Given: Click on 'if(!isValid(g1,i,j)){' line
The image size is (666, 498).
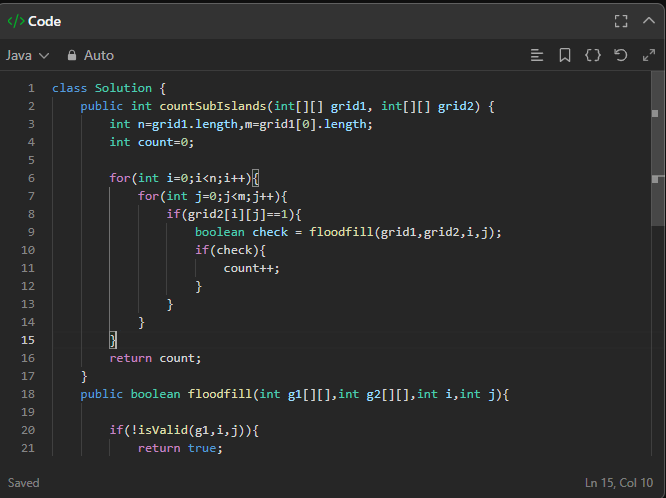Looking at the screenshot, I should [x=184, y=430].
